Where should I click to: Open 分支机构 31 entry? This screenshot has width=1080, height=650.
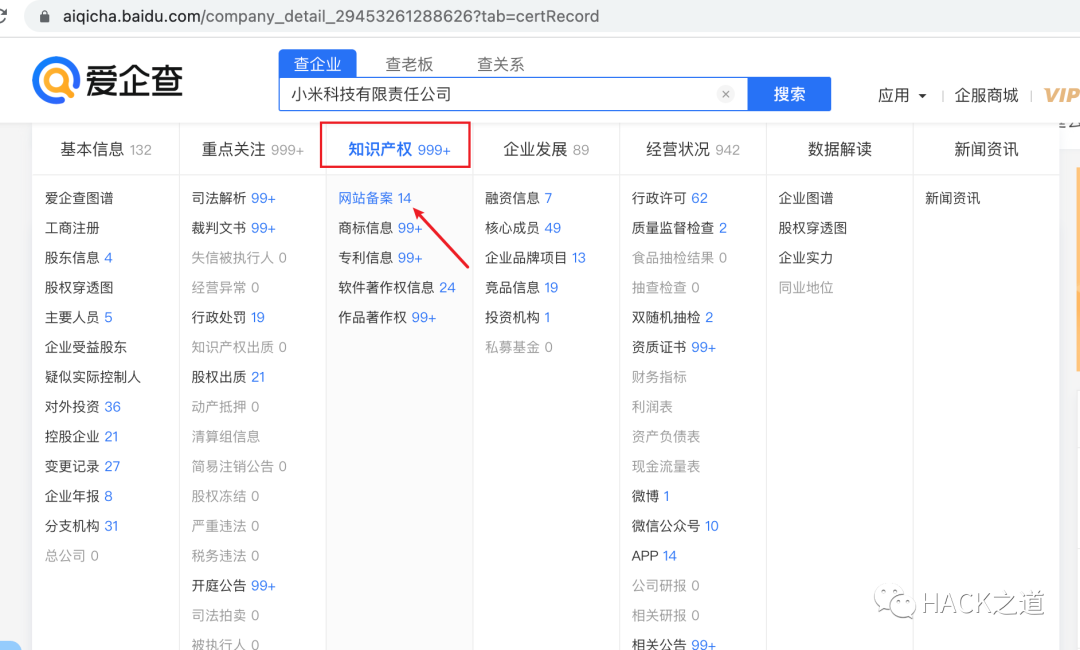point(81,526)
